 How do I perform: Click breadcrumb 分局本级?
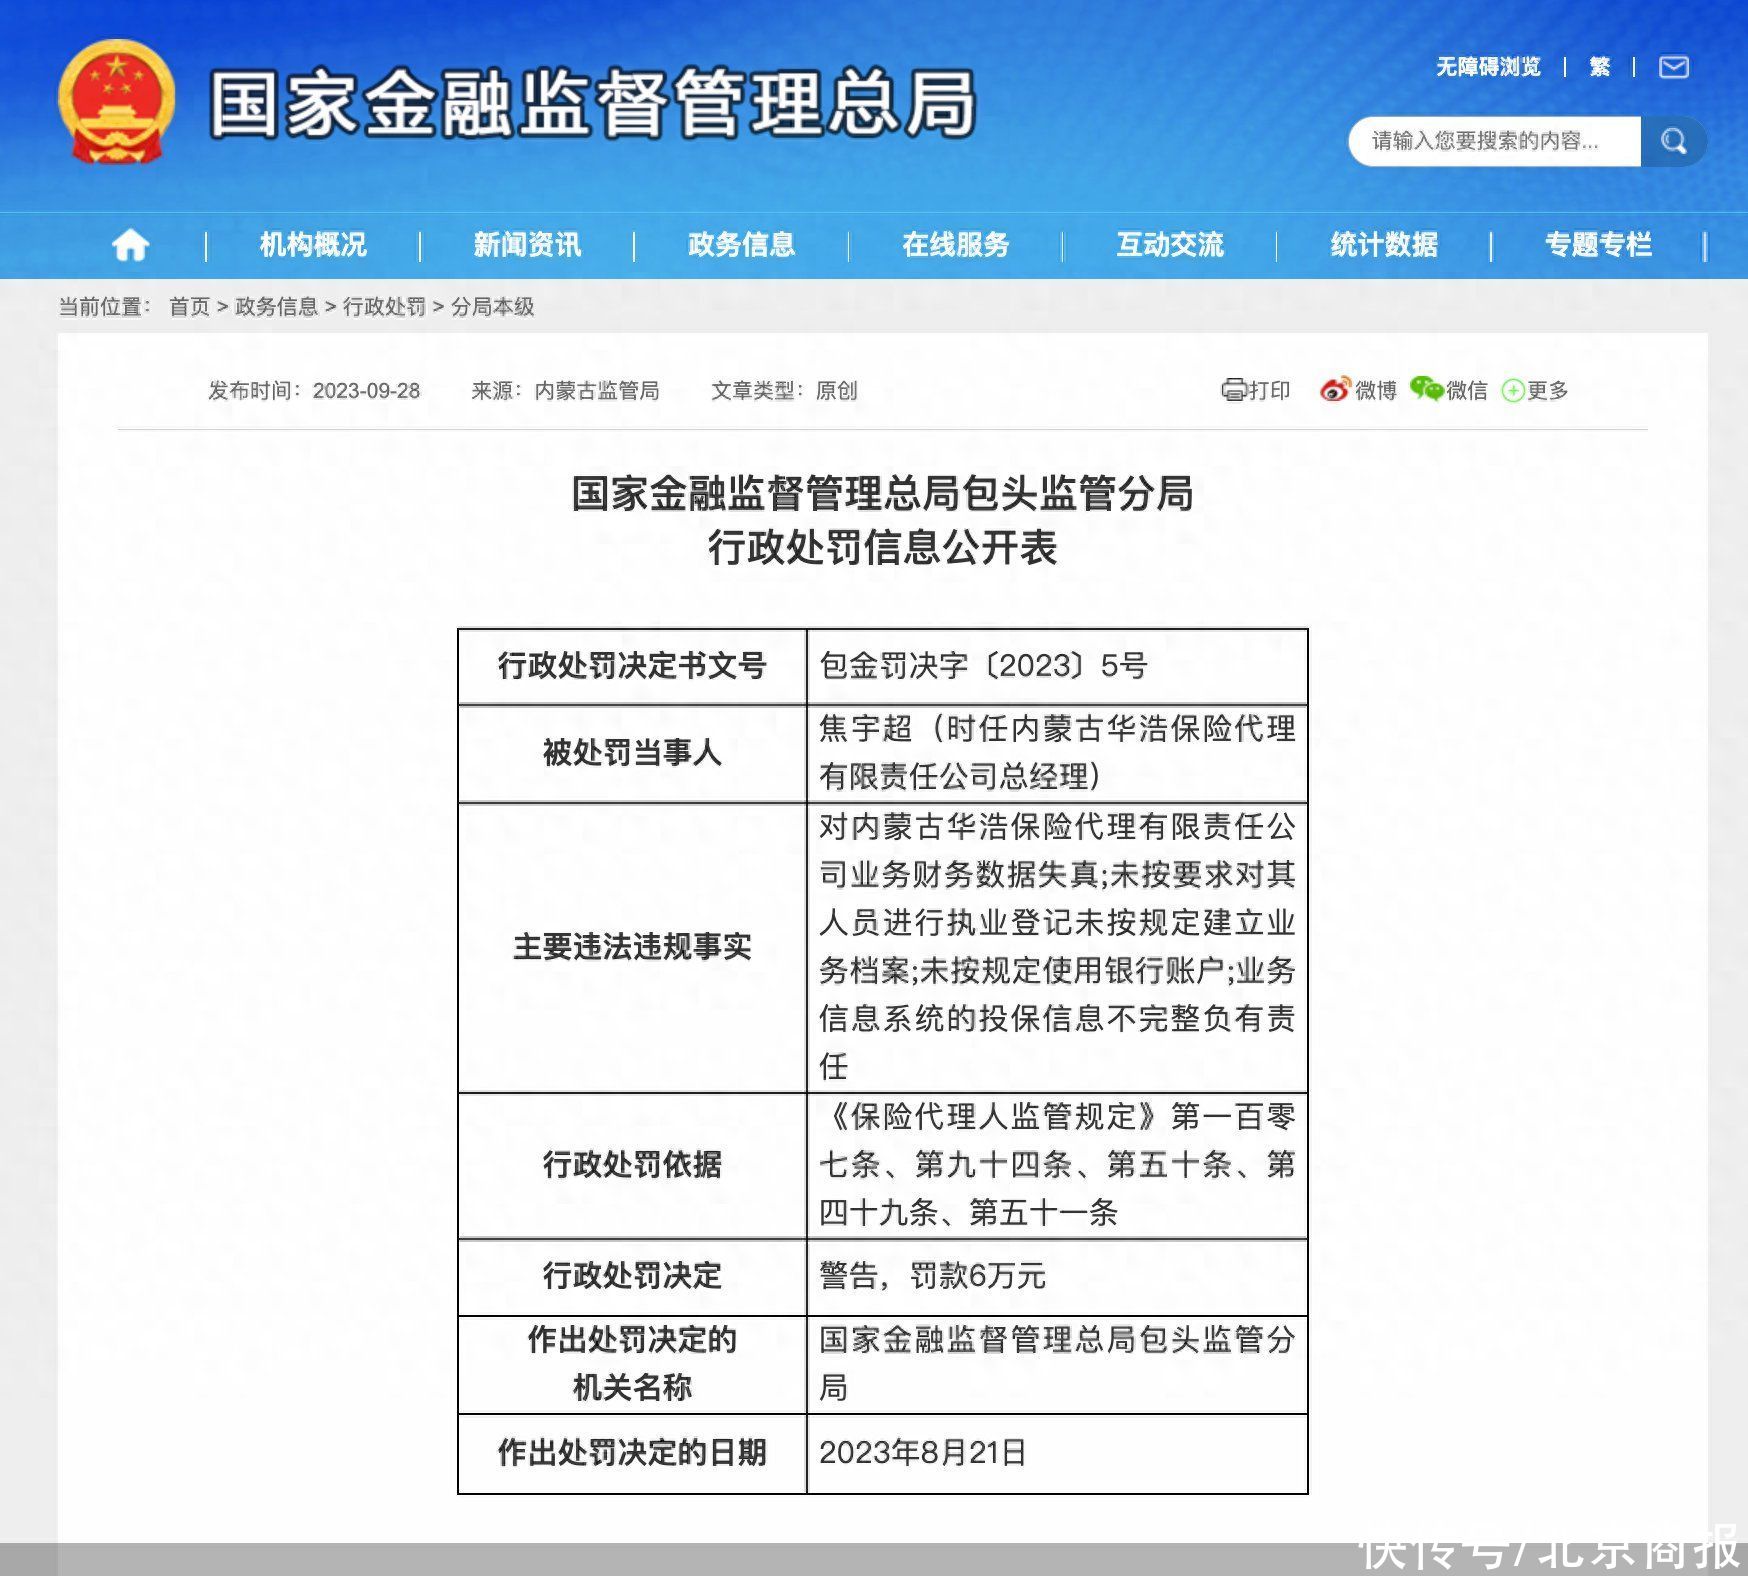492,307
